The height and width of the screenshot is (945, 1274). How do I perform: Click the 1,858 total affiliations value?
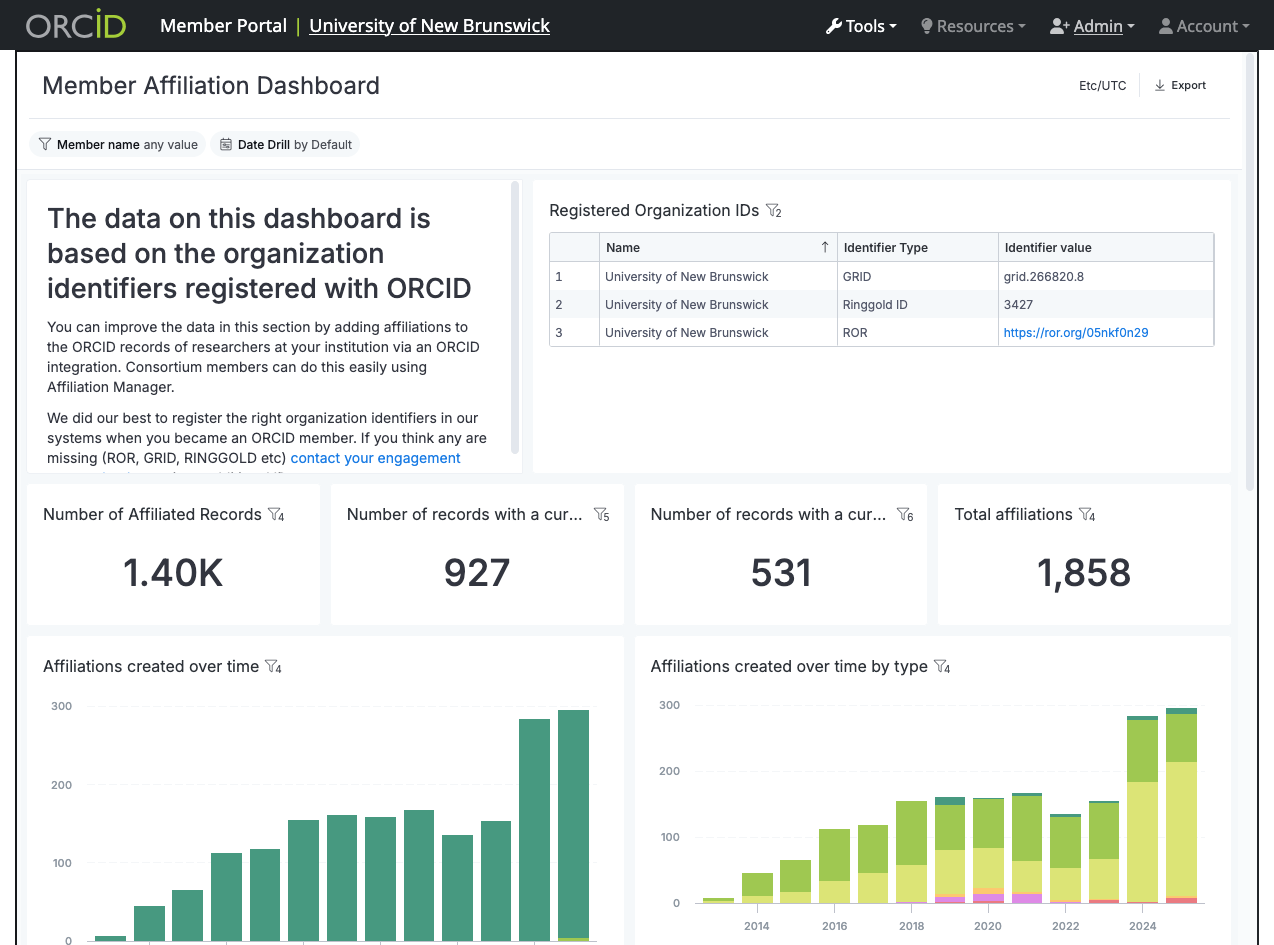coord(1084,573)
